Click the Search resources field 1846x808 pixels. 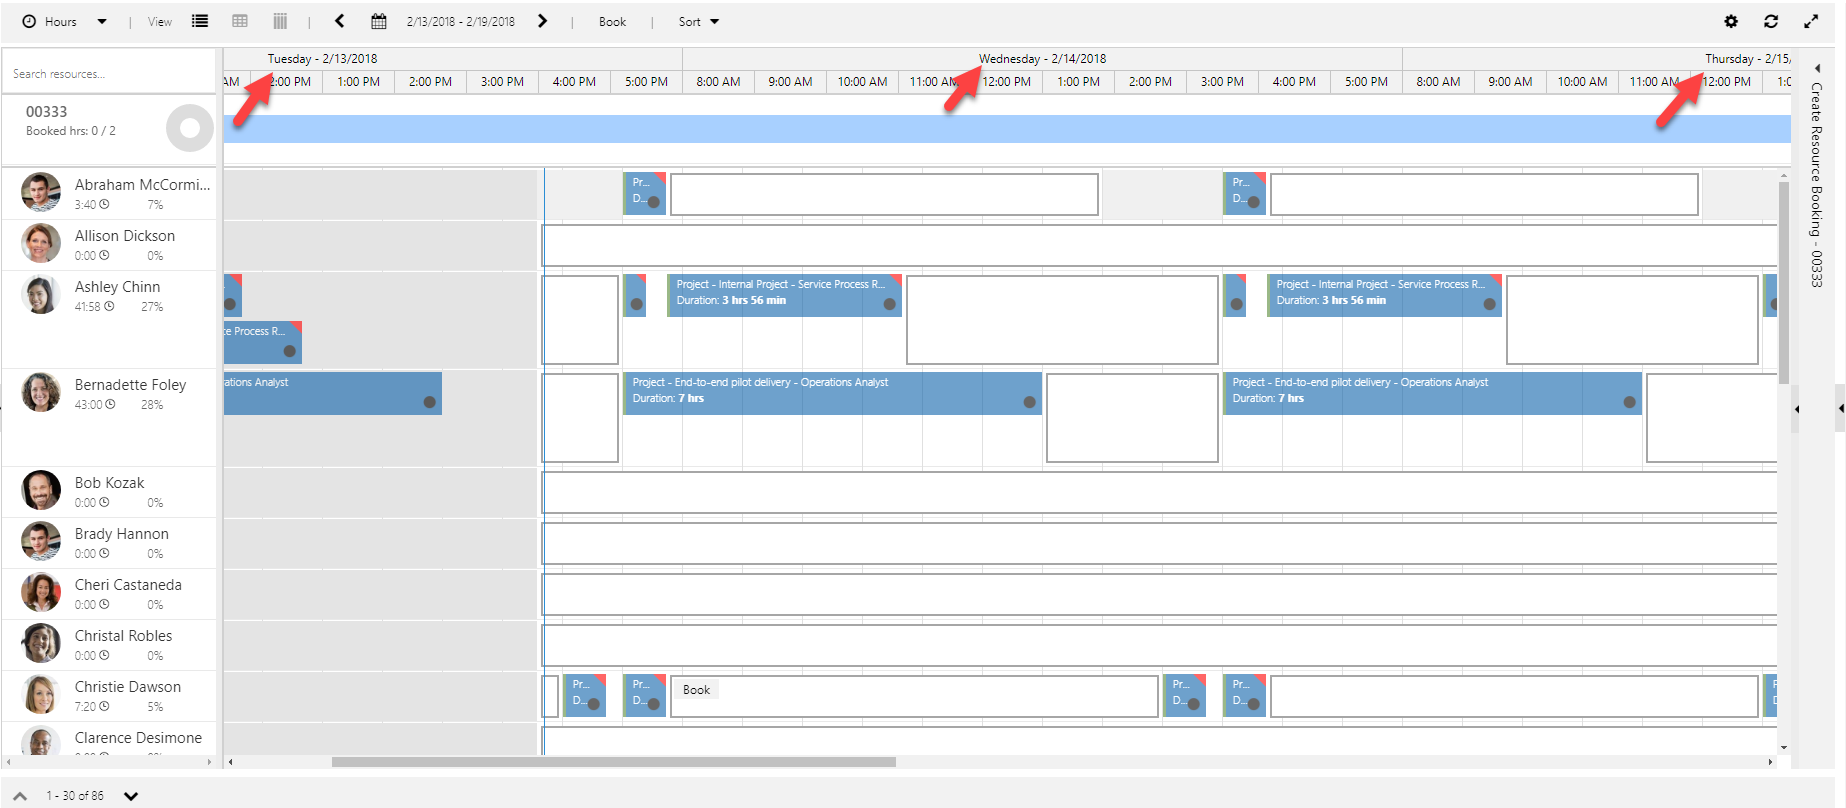coord(108,74)
